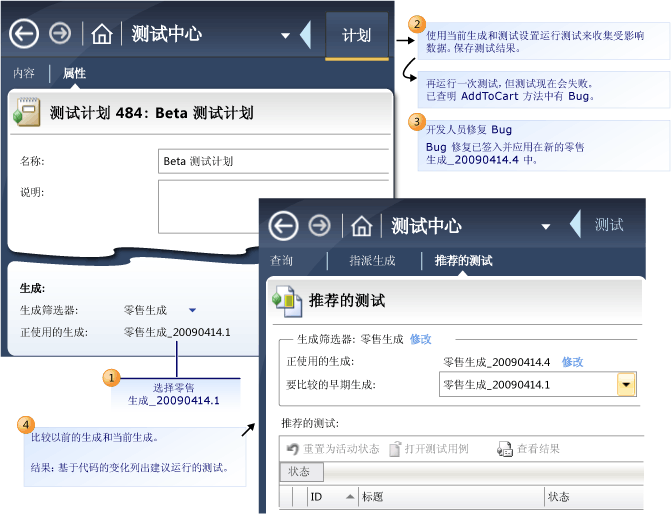671x522 pixels.
Task: Click the 标题 column header
Action: 451,497
